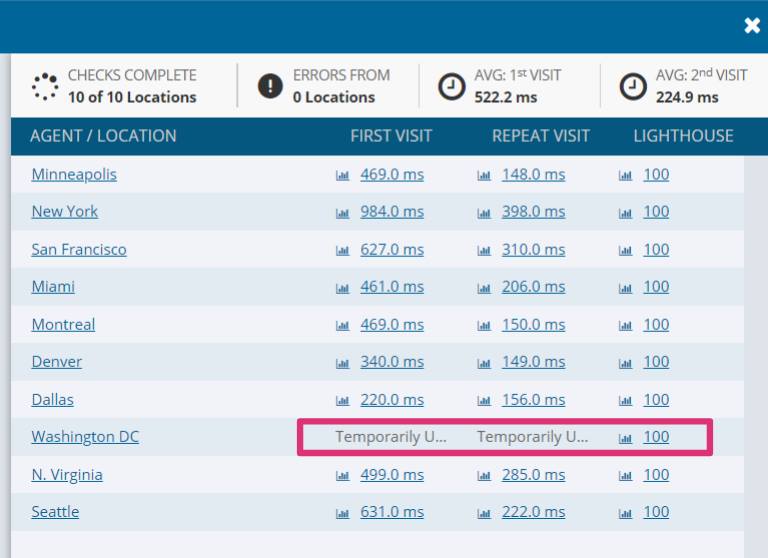Viewport: 768px width, 558px height.
Task: Click chart icon beside Denver repeat visit
Action: click(485, 362)
